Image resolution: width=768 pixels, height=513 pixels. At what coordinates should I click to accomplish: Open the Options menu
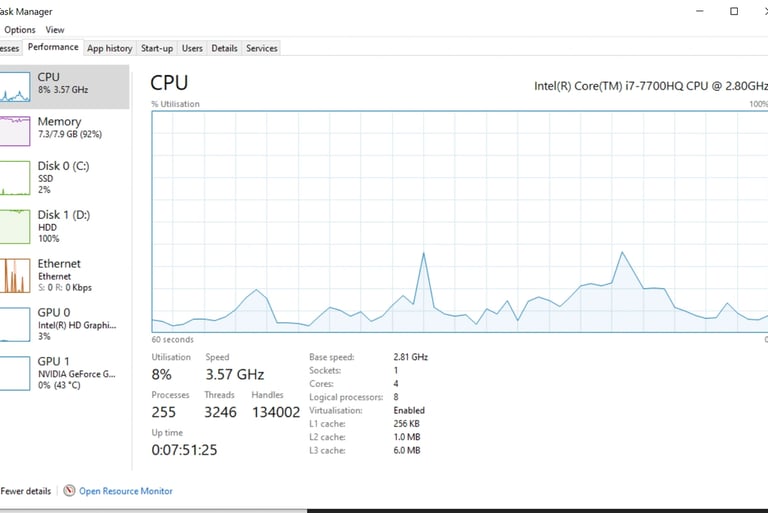tap(20, 30)
